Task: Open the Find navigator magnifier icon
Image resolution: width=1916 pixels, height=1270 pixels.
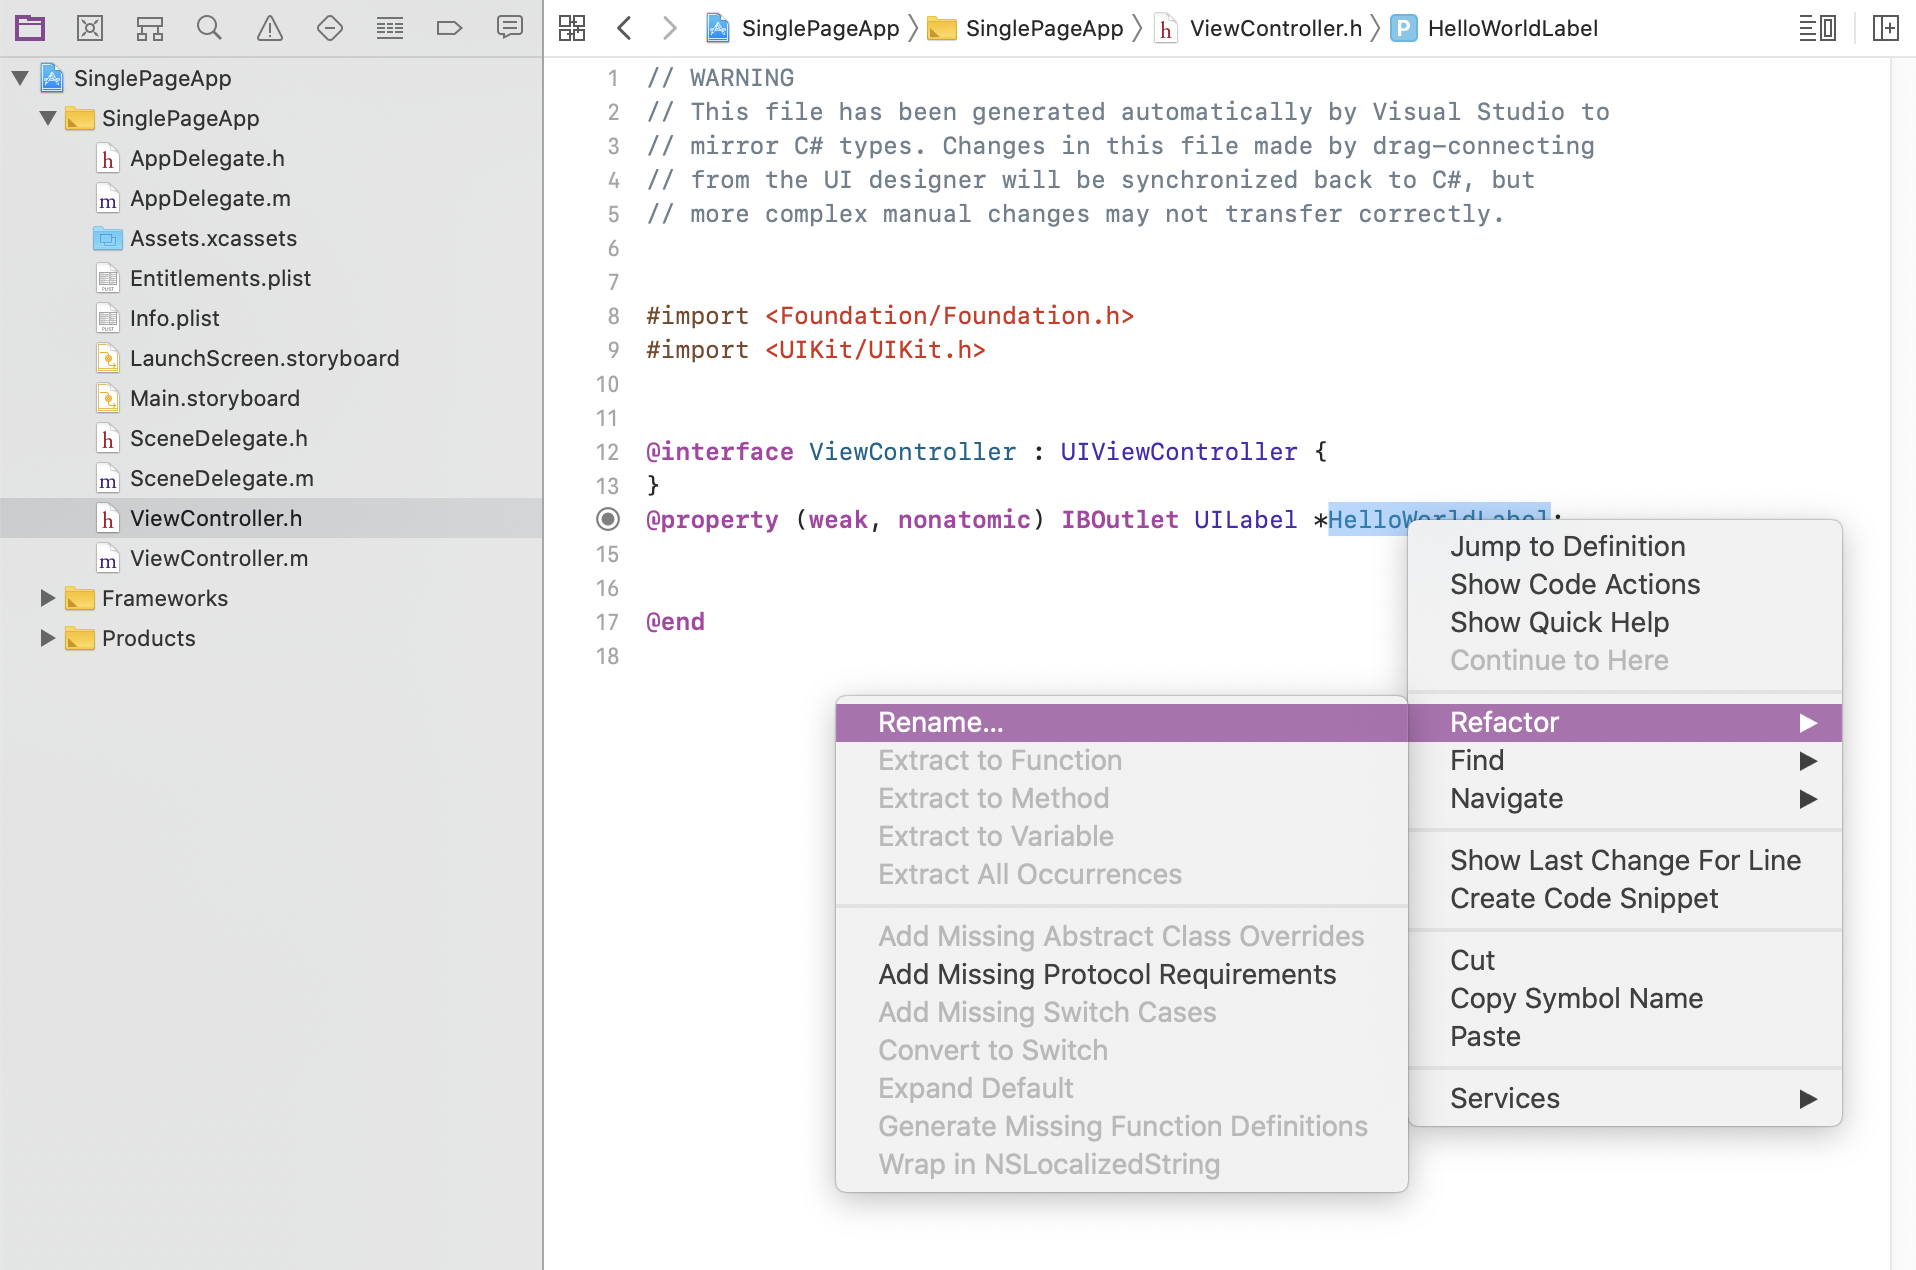Action: click(x=209, y=28)
